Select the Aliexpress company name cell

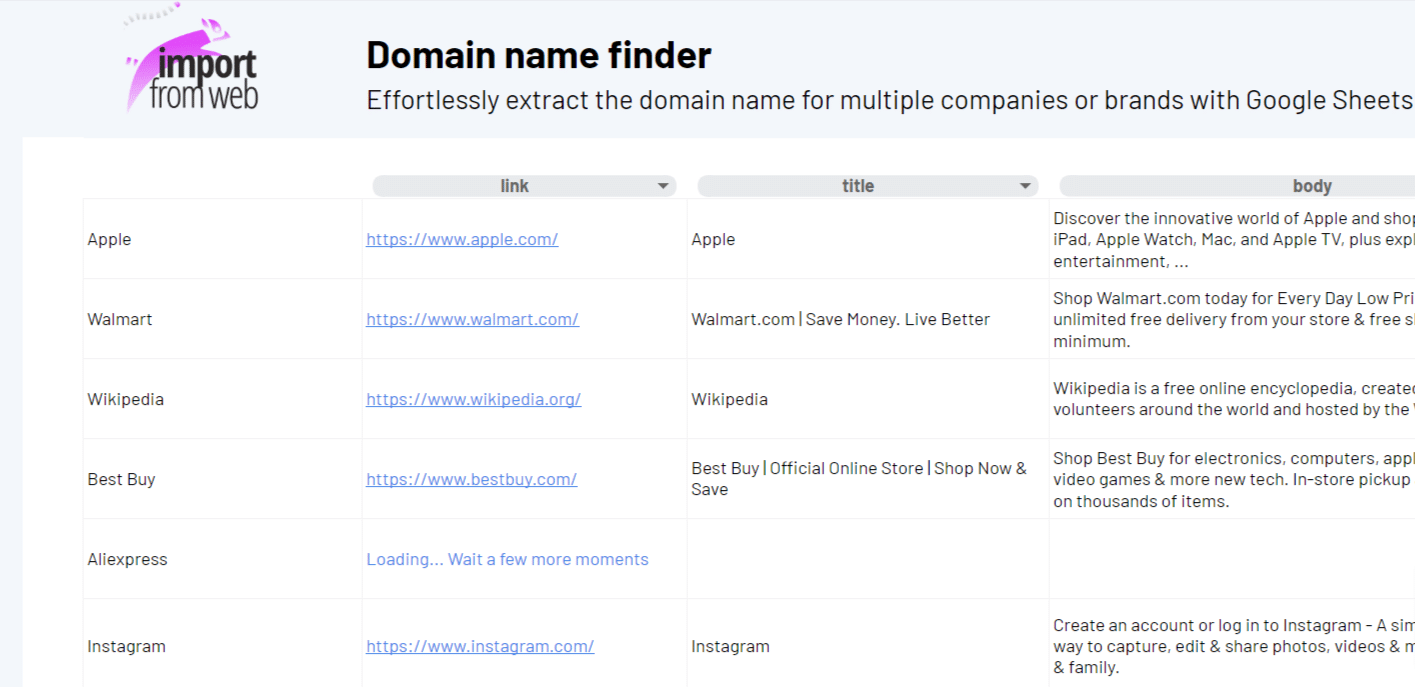coord(128,559)
